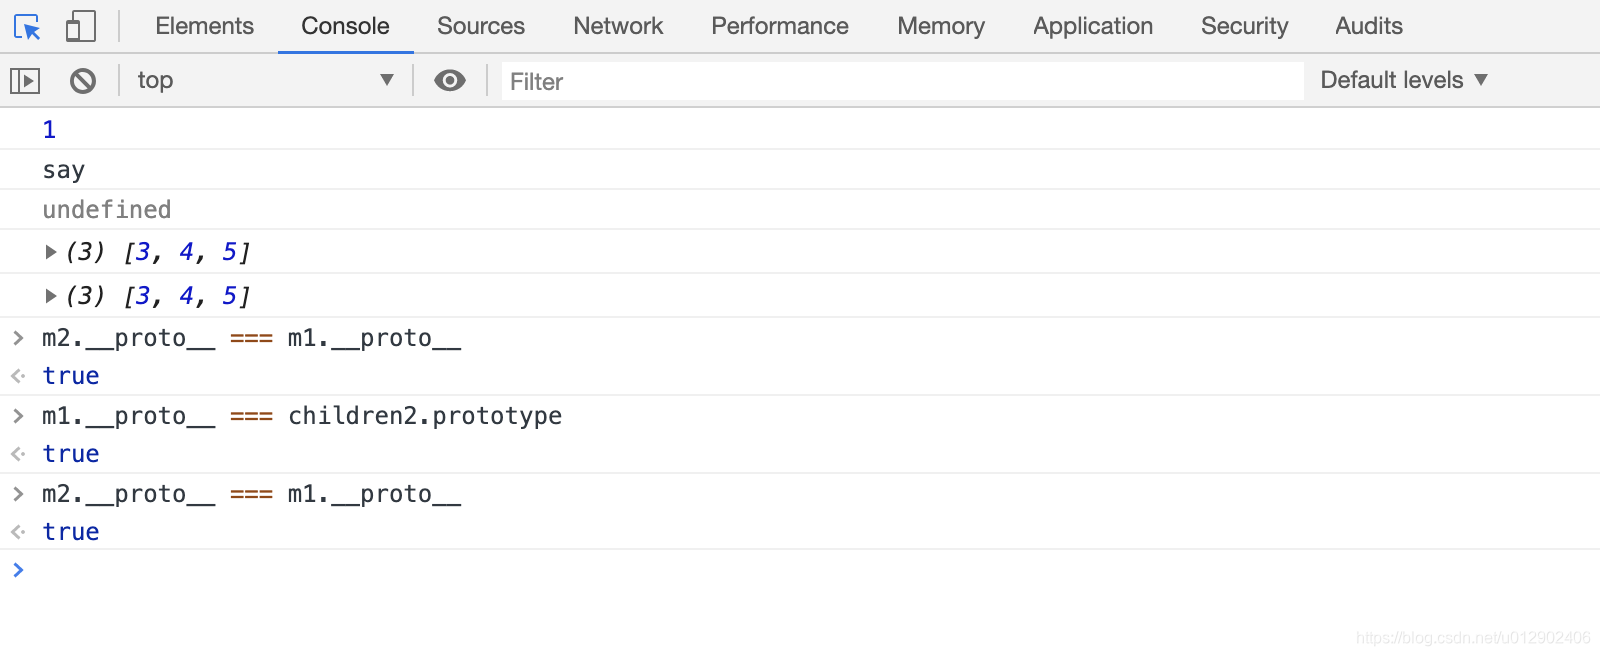The image size is (1600, 656).
Task: Open the Performance tab
Action: (779, 26)
